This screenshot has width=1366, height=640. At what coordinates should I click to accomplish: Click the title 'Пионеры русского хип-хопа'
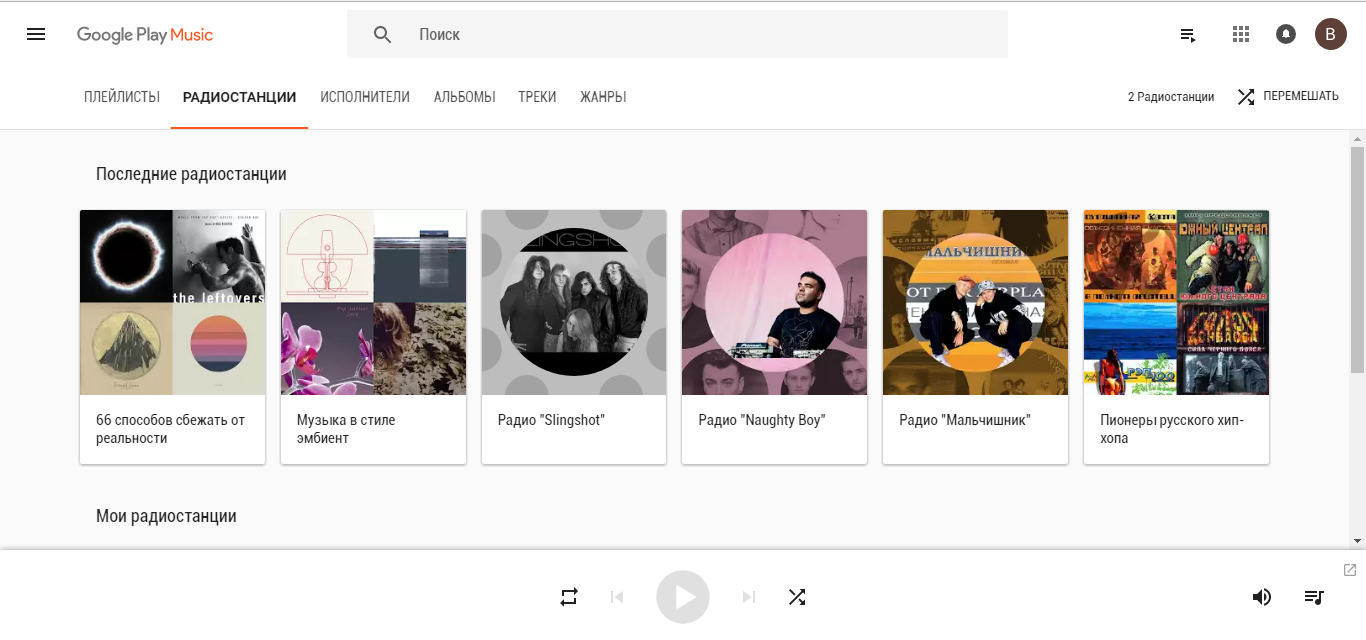pyautogui.click(x=1172, y=429)
